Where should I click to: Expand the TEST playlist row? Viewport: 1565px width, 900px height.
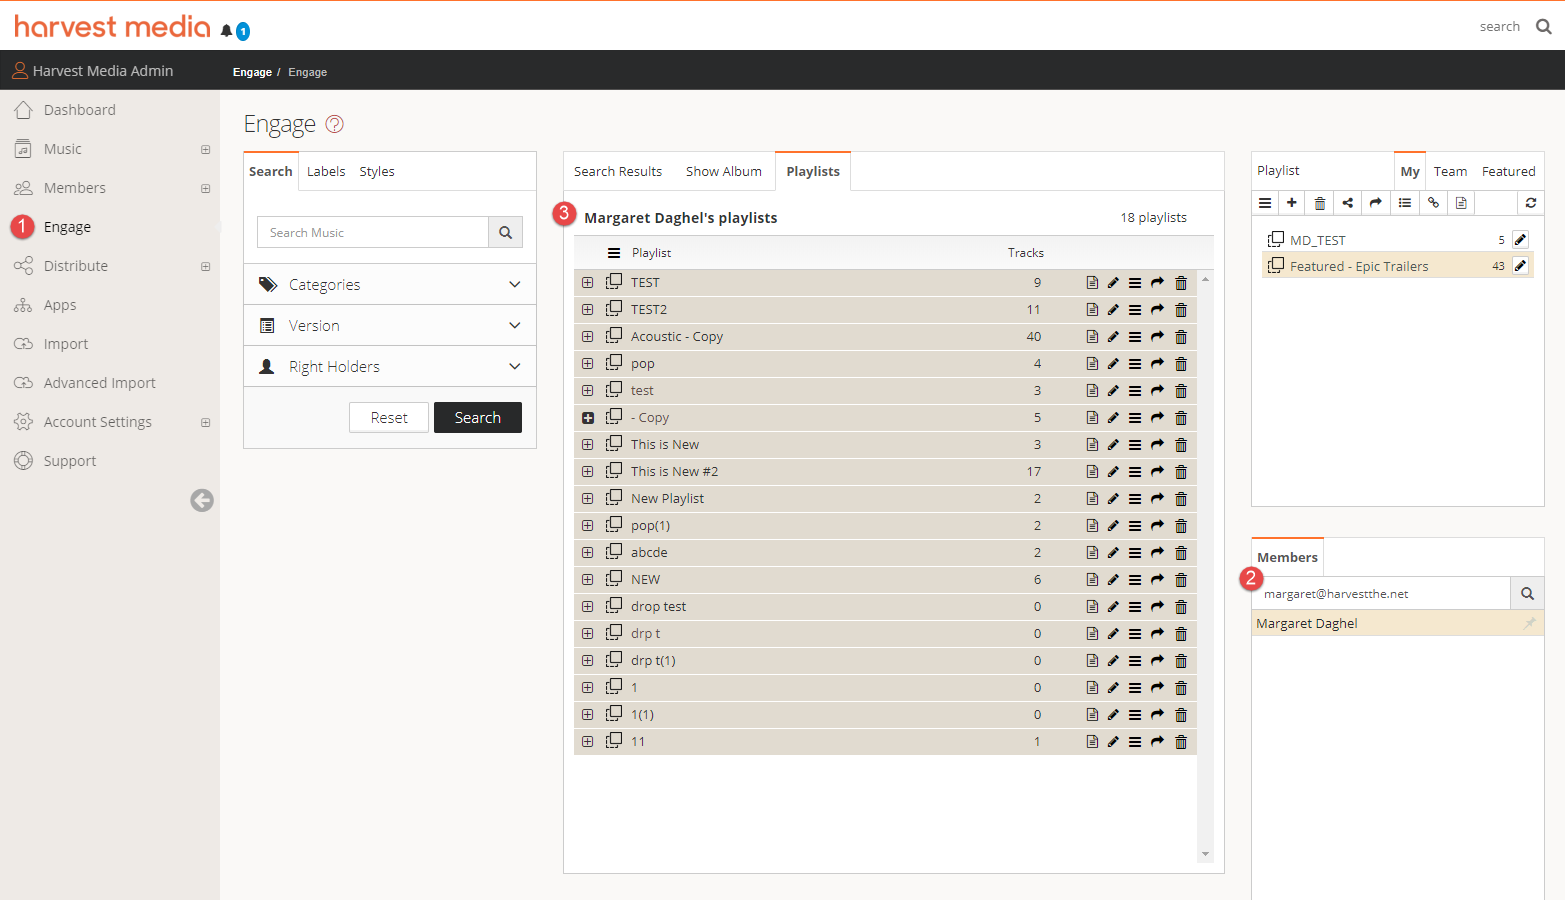point(588,283)
